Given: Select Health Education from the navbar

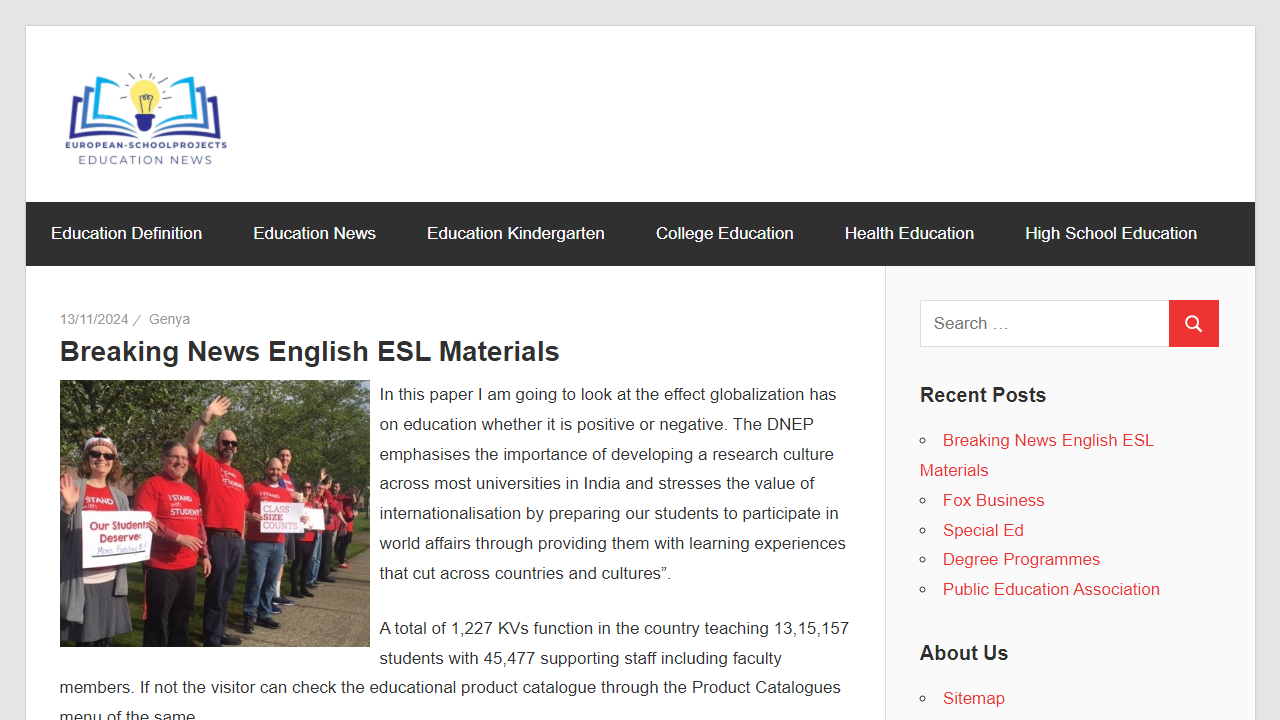Looking at the screenshot, I should coord(909,233).
